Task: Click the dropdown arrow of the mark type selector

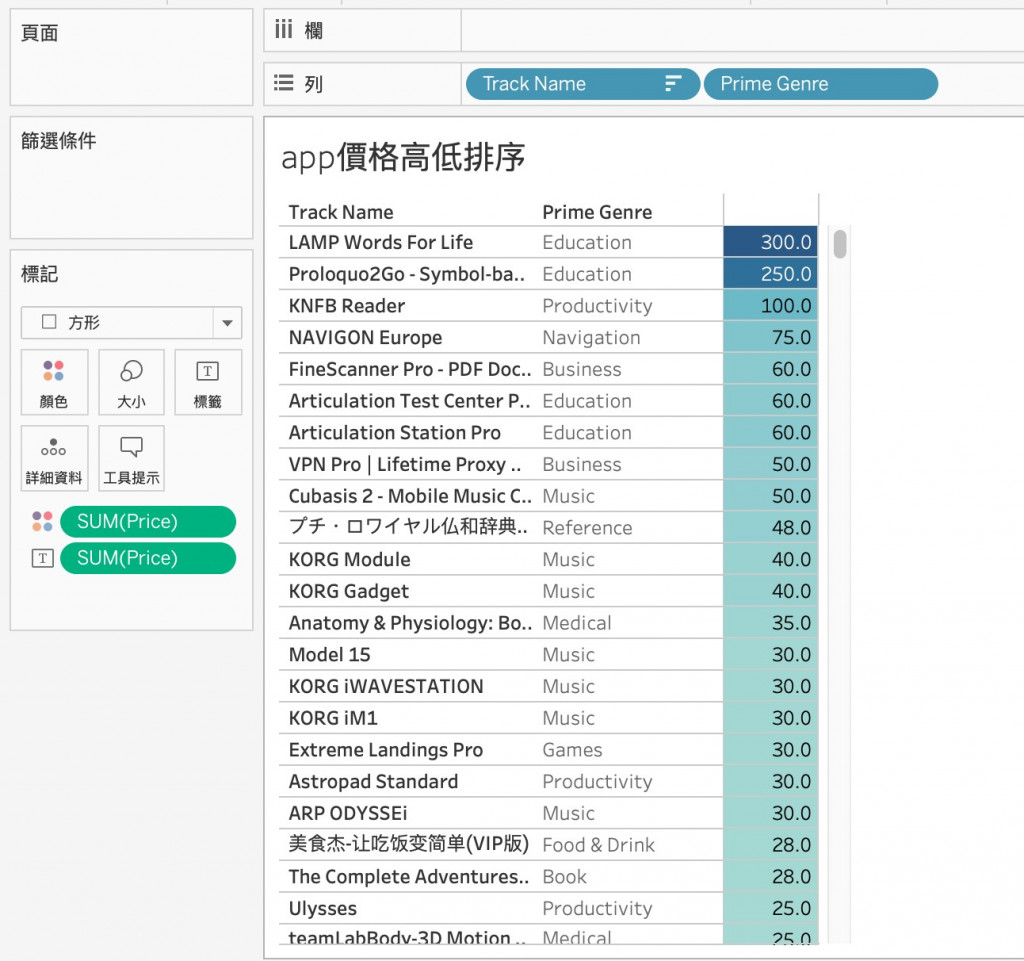Action: click(x=227, y=323)
